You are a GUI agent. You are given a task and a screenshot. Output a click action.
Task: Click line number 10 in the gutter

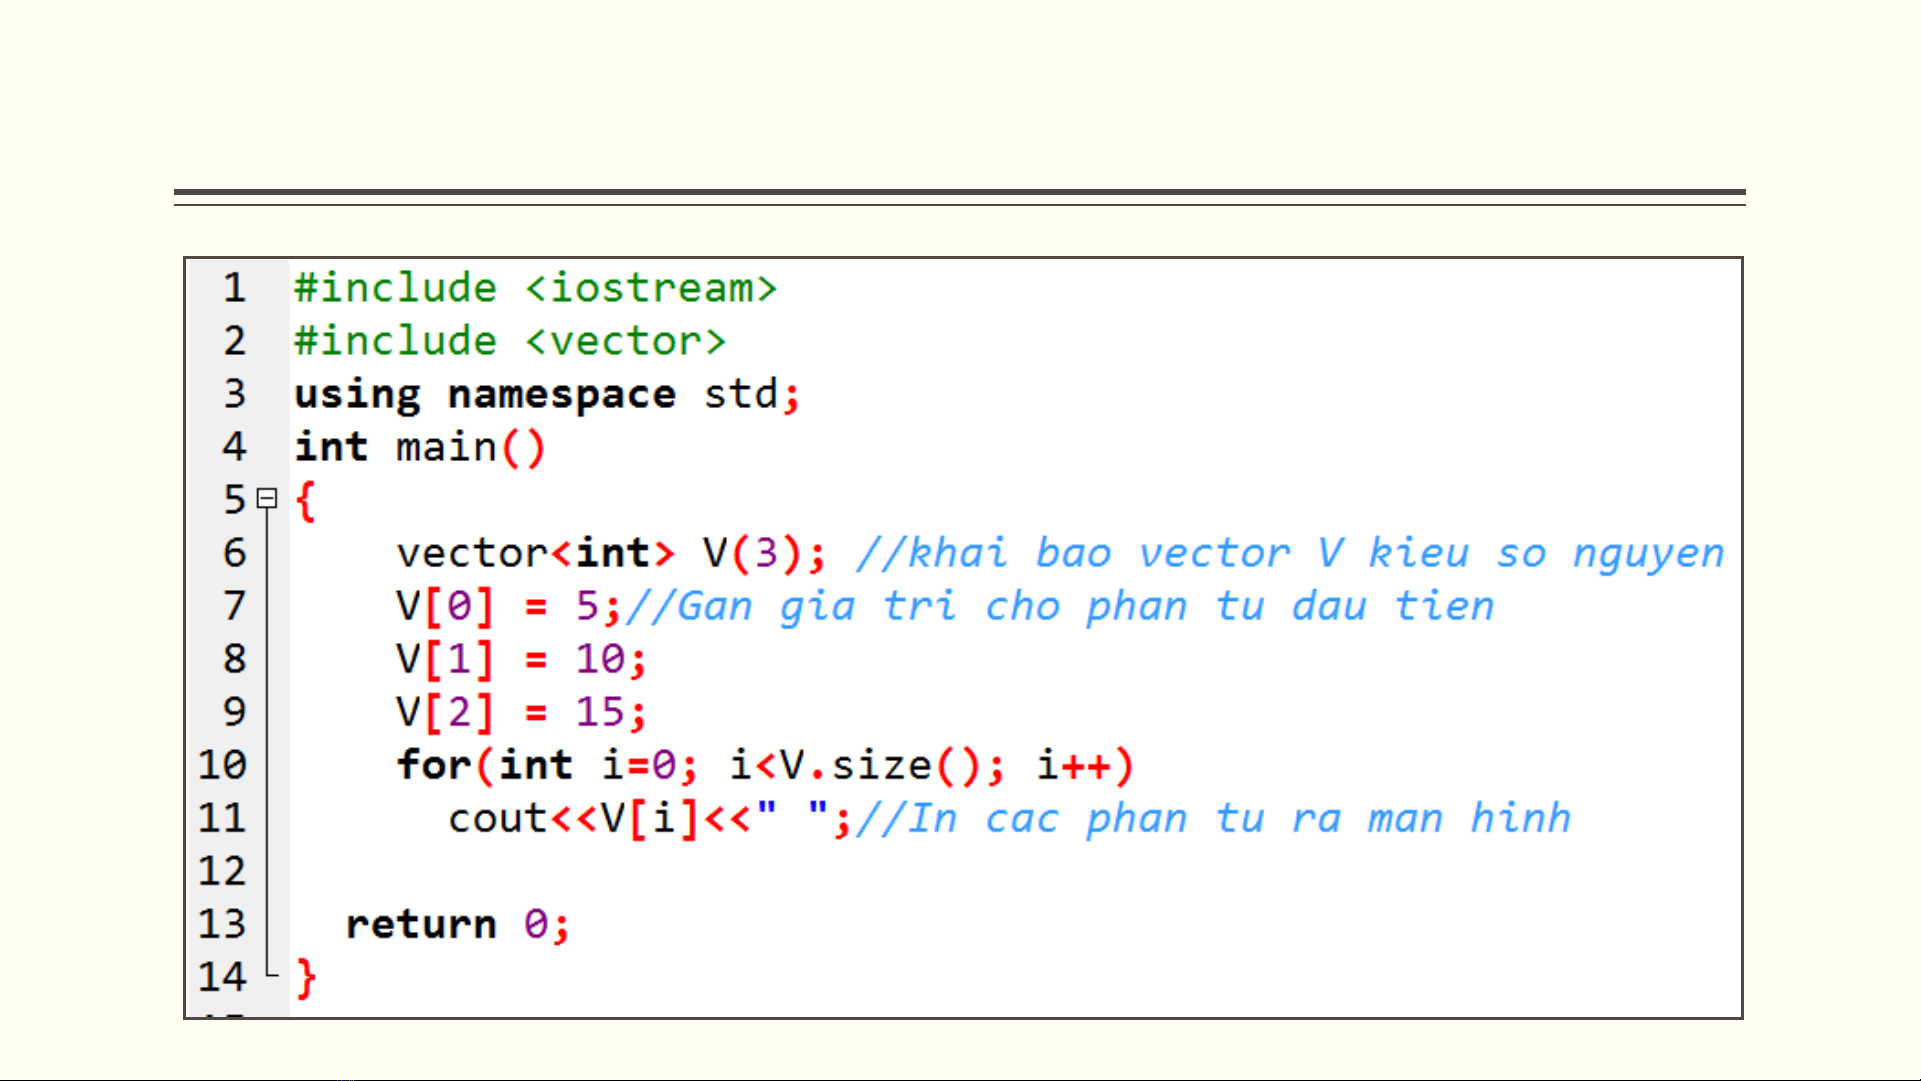point(222,765)
